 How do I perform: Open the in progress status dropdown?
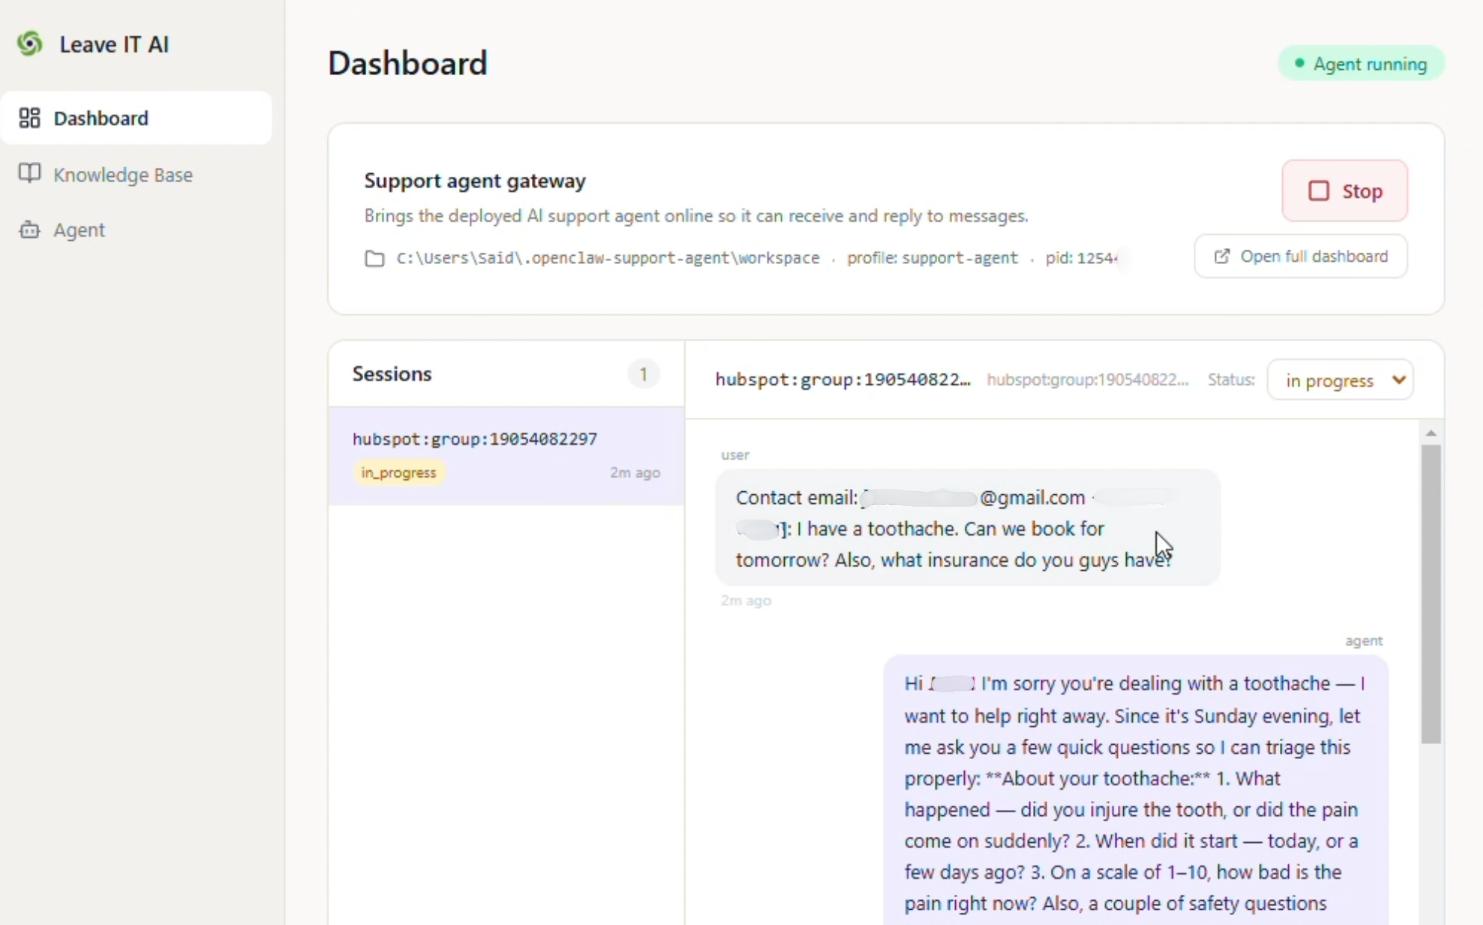click(1340, 380)
